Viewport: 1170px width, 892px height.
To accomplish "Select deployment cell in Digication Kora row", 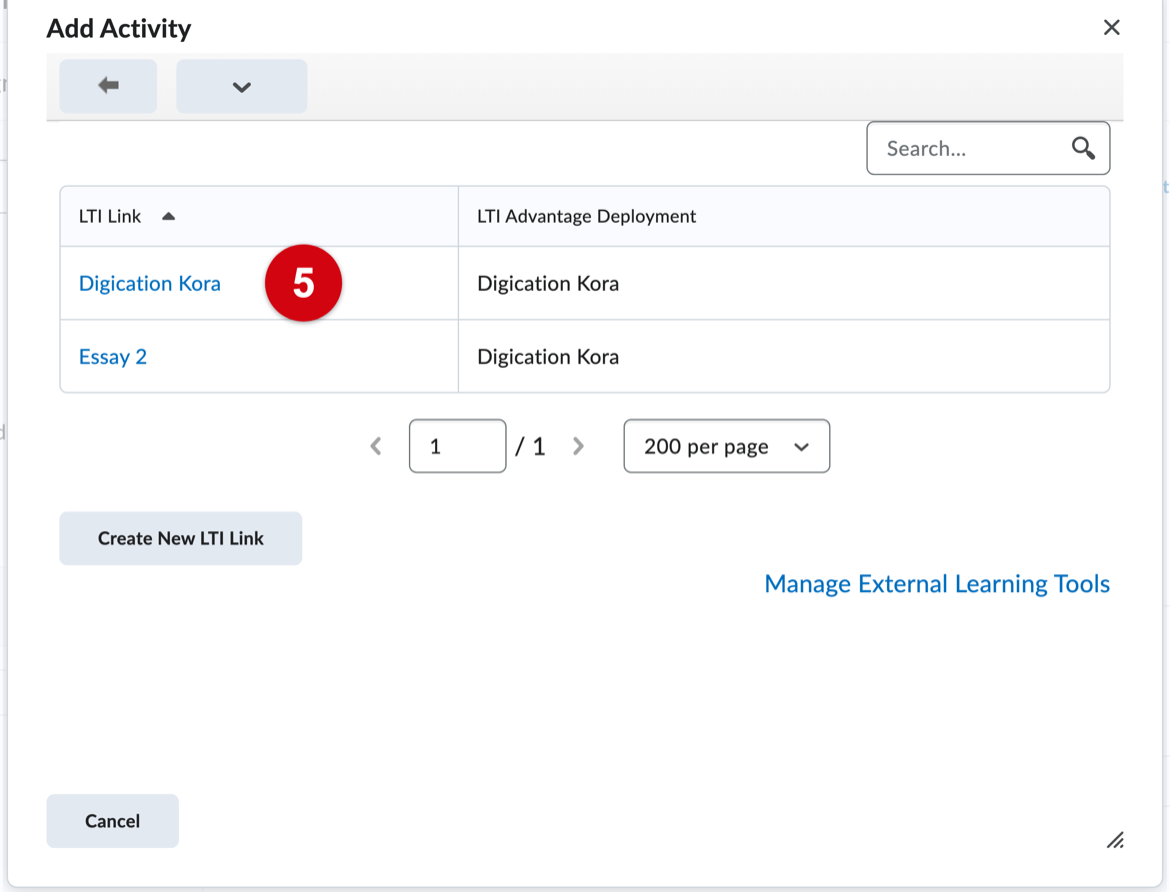I will coord(783,284).
